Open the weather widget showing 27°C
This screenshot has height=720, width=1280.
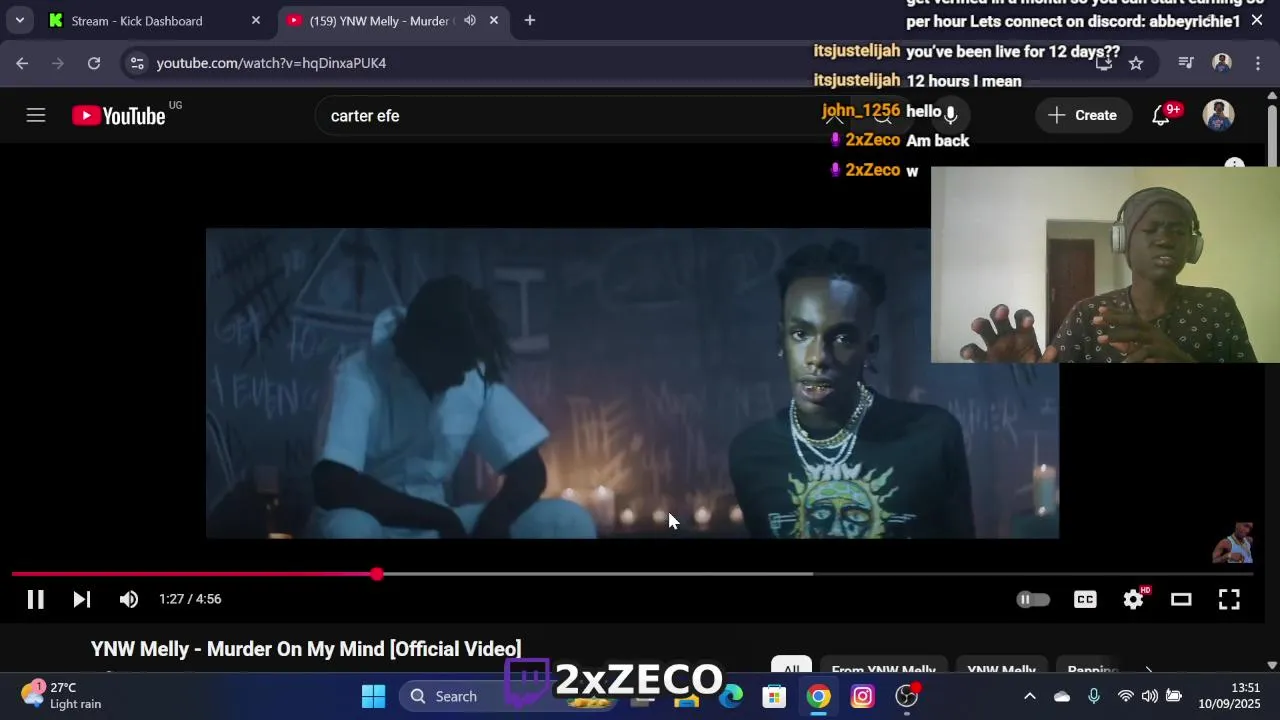tap(62, 695)
